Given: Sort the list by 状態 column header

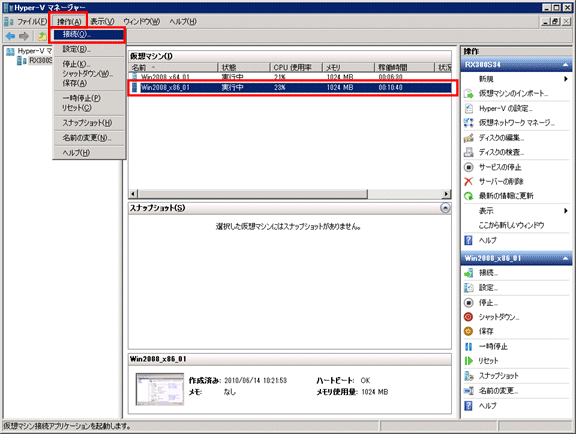Looking at the screenshot, I should [x=244, y=67].
